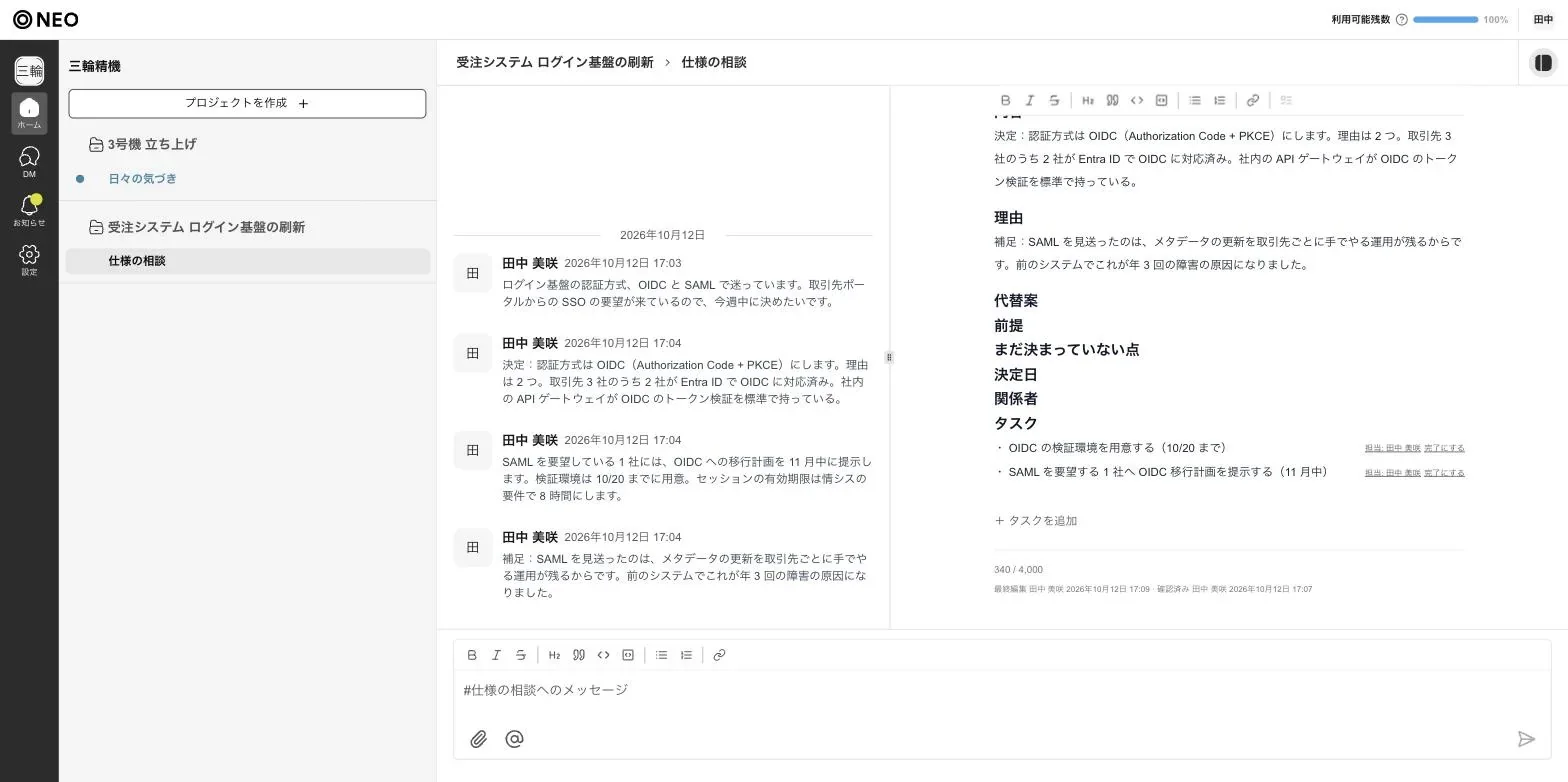Screen dimensions: 1568x782
Task: Insert numbered list in the message composer toolbar
Action: click(686, 655)
